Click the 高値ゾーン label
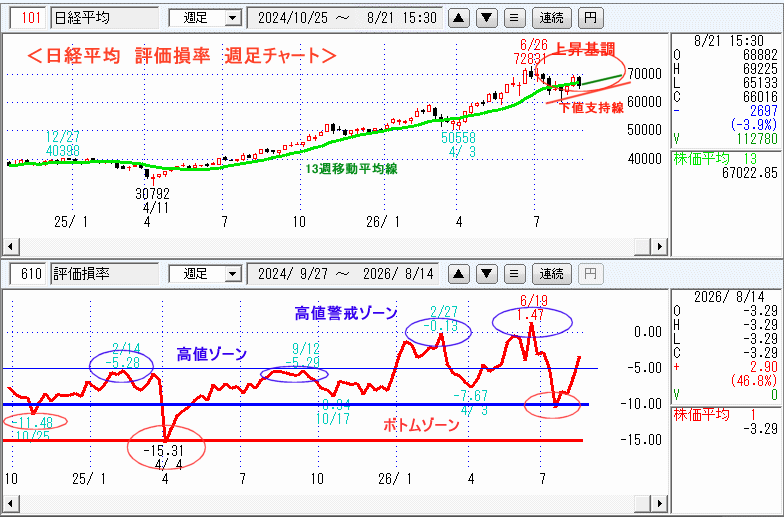Image resolution: width=784 pixels, height=517 pixels. pyautogui.click(x=212, y=354)
